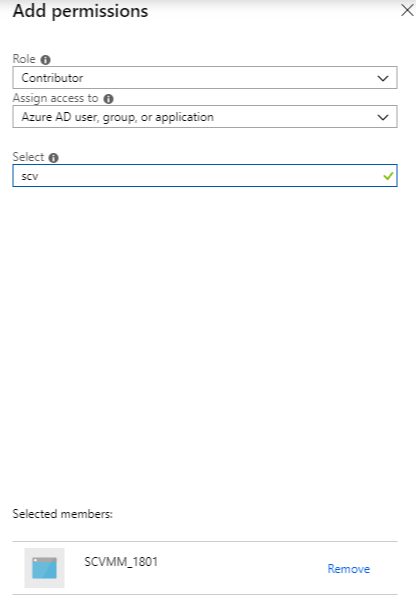The height and width of the screenshot is (612, 416).
Task: Open the Azure AD user, group, or application dropdown
Action: (x=205, y=117)
